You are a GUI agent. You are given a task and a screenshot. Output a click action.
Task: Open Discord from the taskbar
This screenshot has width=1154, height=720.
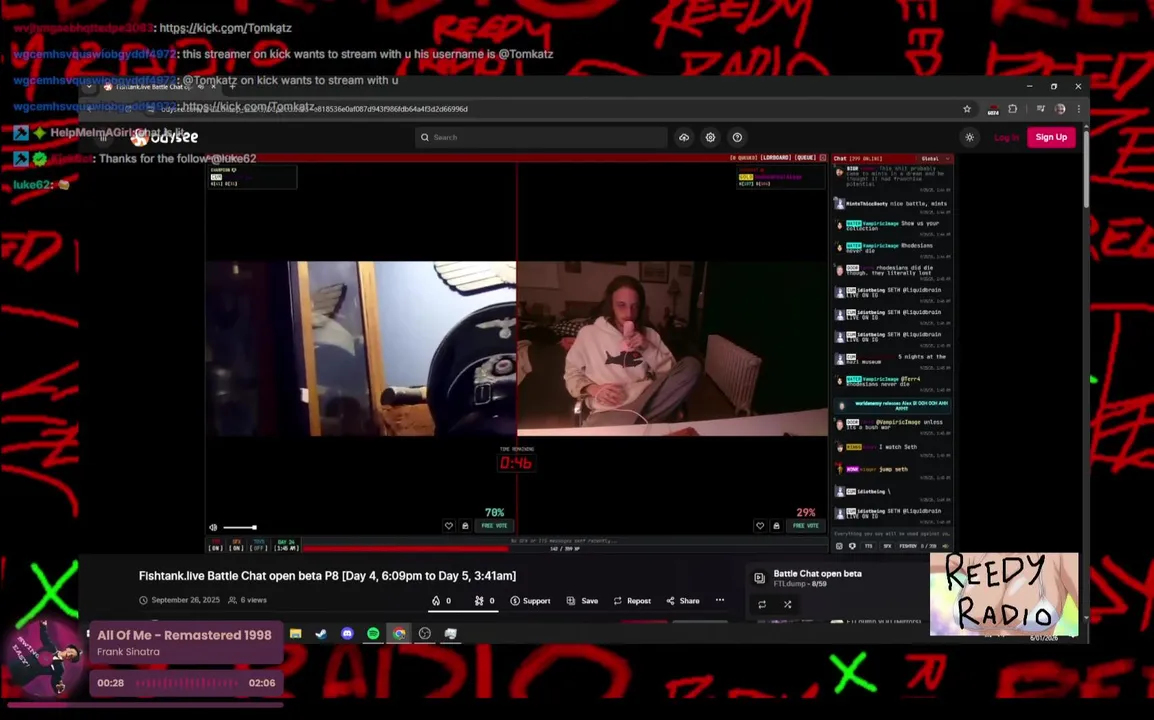click(347, 634)
